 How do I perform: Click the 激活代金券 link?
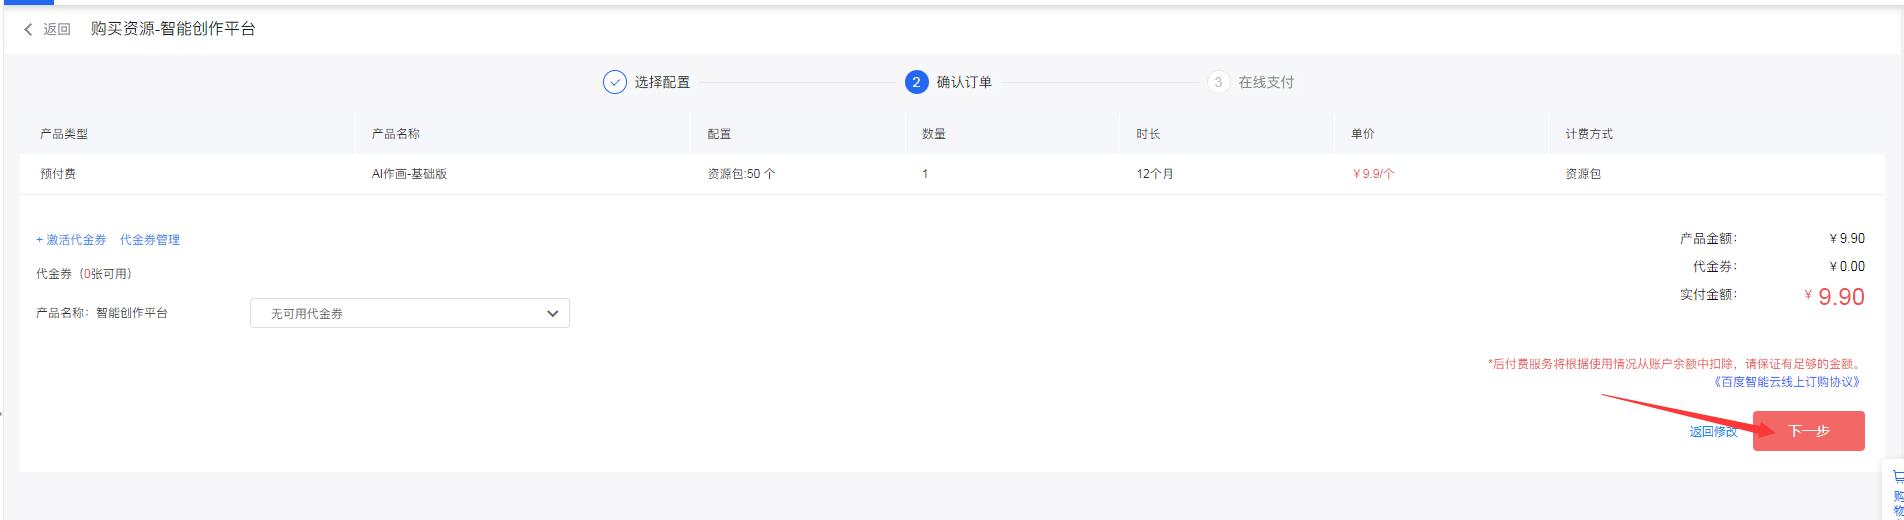click(71, 240)
